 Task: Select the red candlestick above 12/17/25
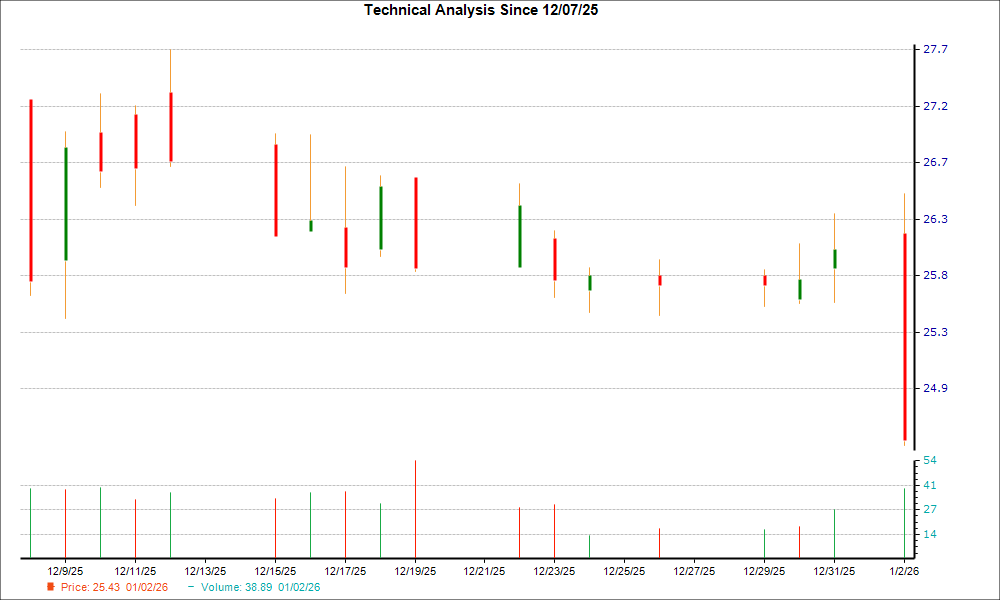click(346, 247)
